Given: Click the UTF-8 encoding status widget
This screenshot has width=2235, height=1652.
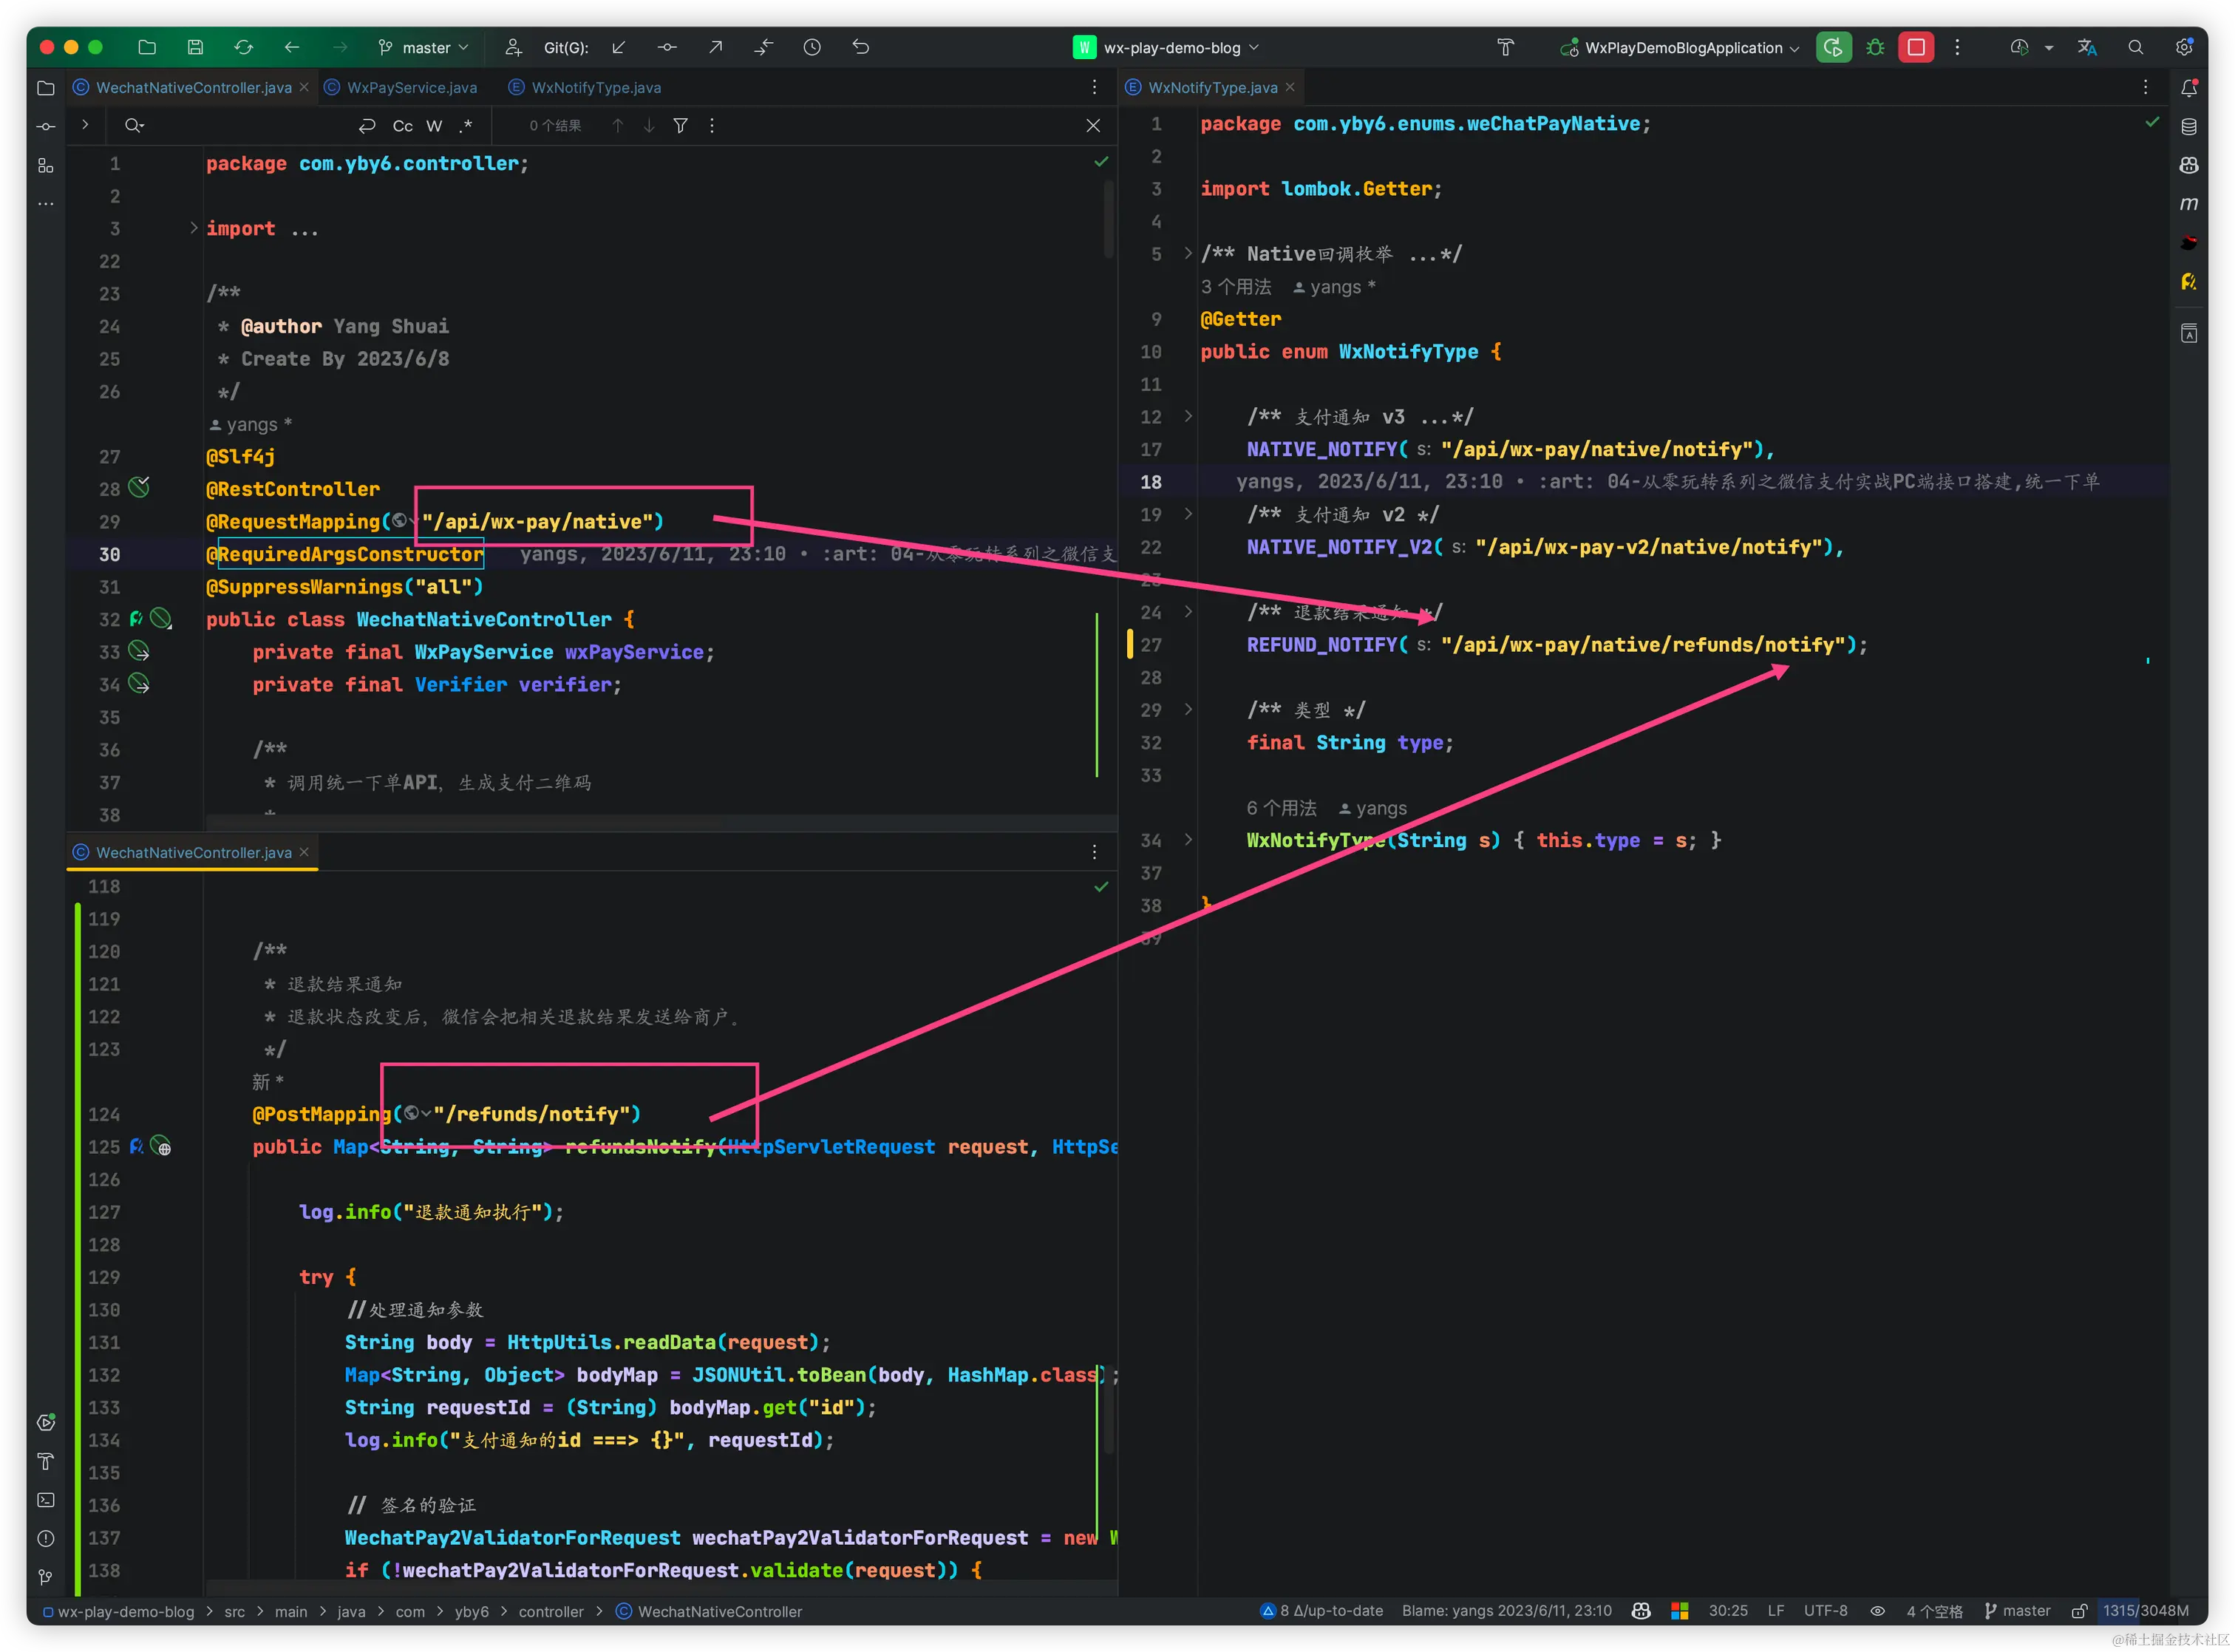Looking at the screenshot, I should coord(1825,1611).
